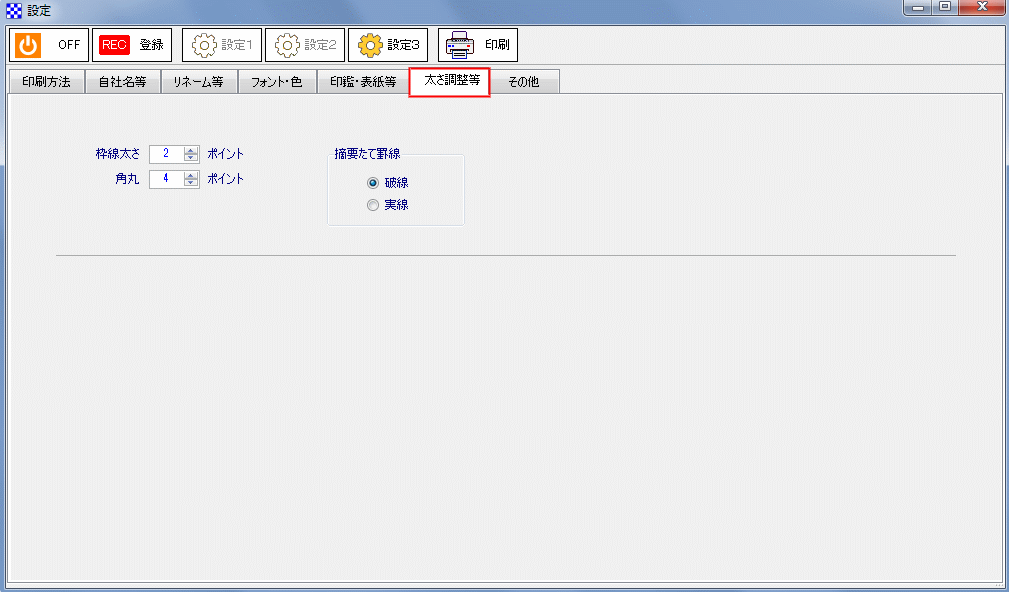Click inside the 角丸 value field
The image size is (1009, 592).
[166, 179]
